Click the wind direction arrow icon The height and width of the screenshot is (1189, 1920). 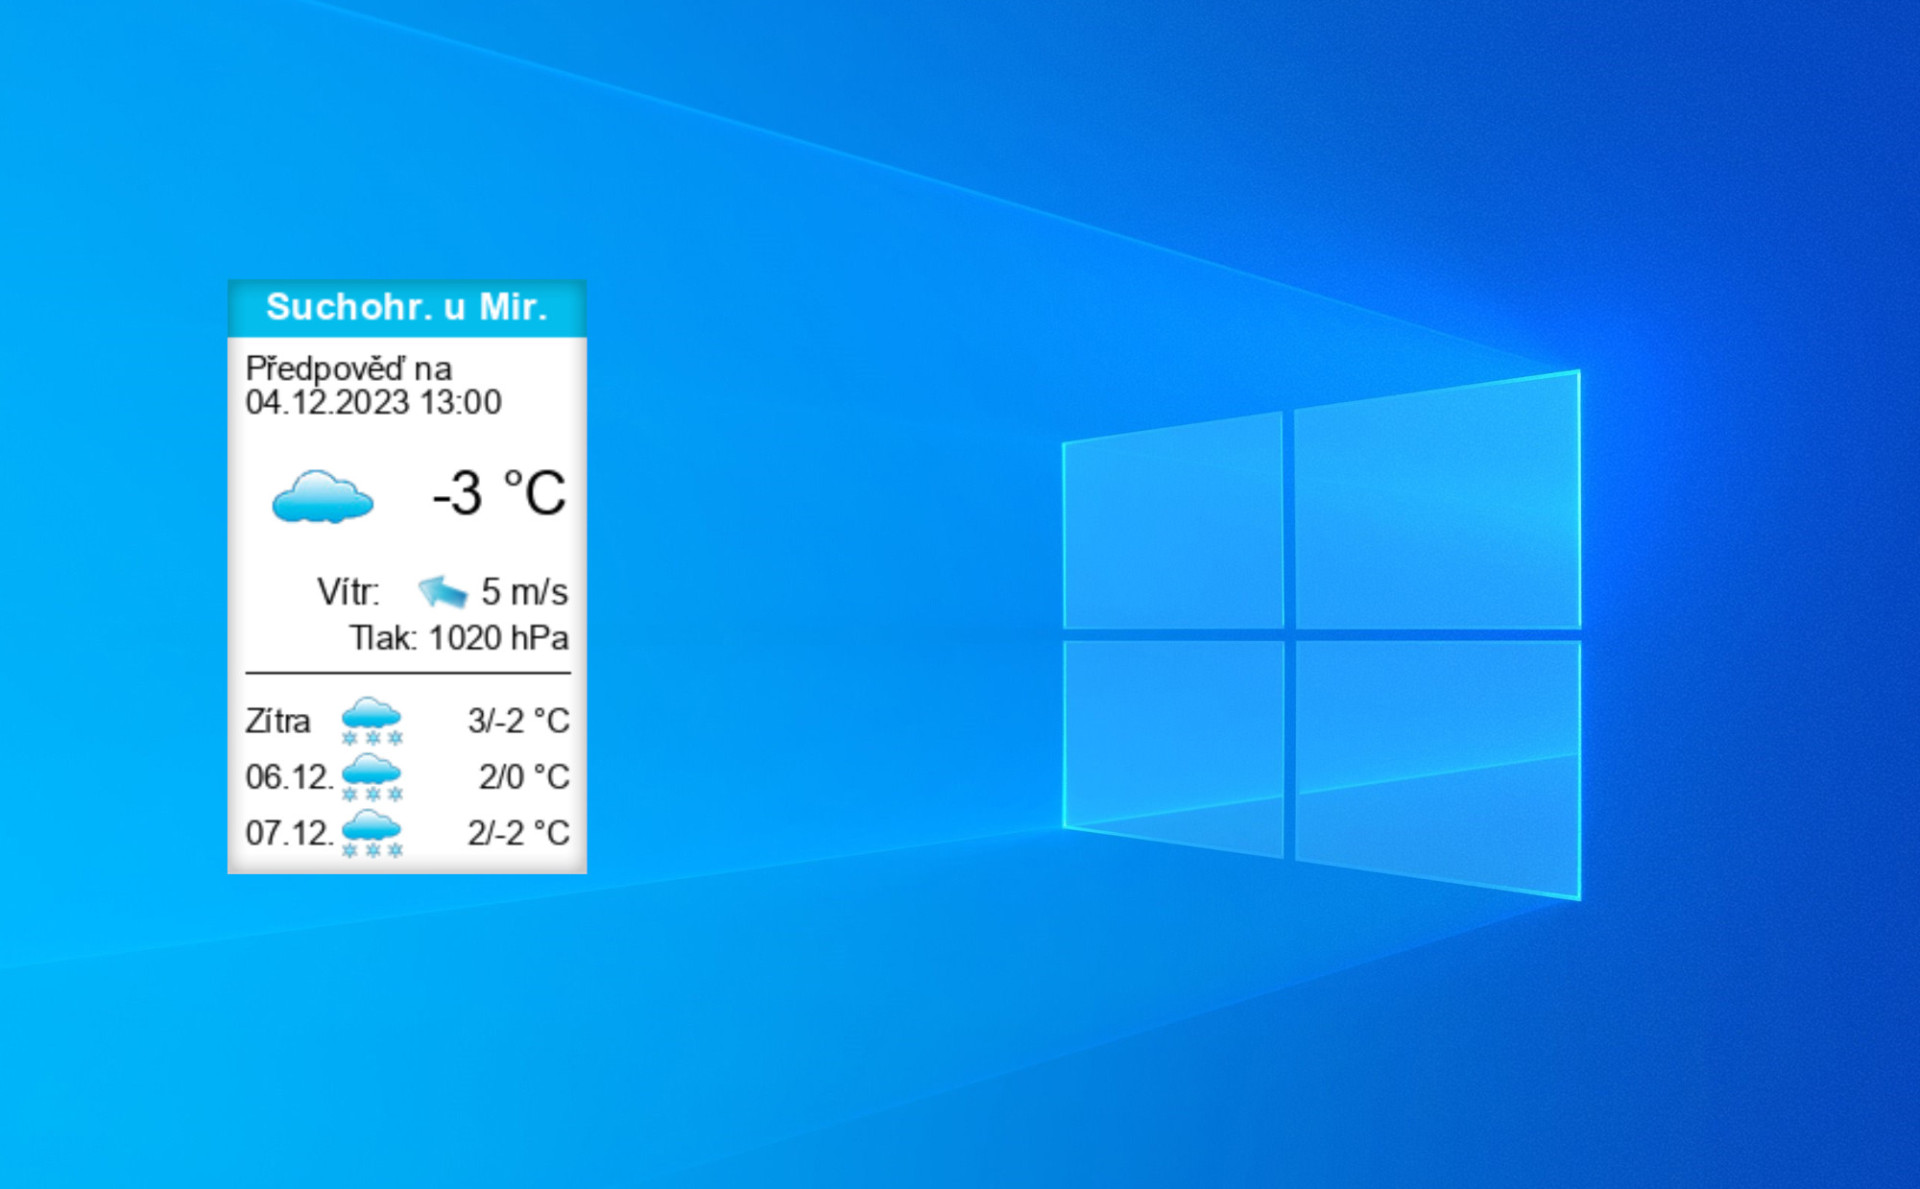click(443, 591)
